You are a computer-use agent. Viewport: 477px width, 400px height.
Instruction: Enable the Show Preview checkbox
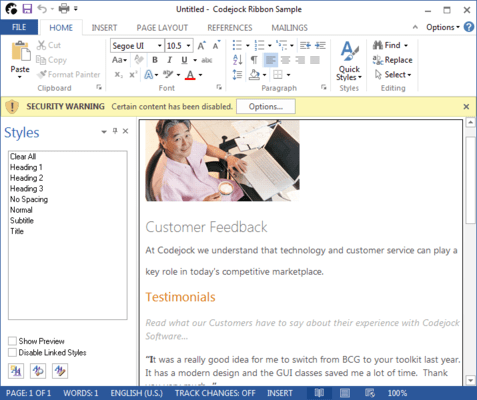click(12, 341)
